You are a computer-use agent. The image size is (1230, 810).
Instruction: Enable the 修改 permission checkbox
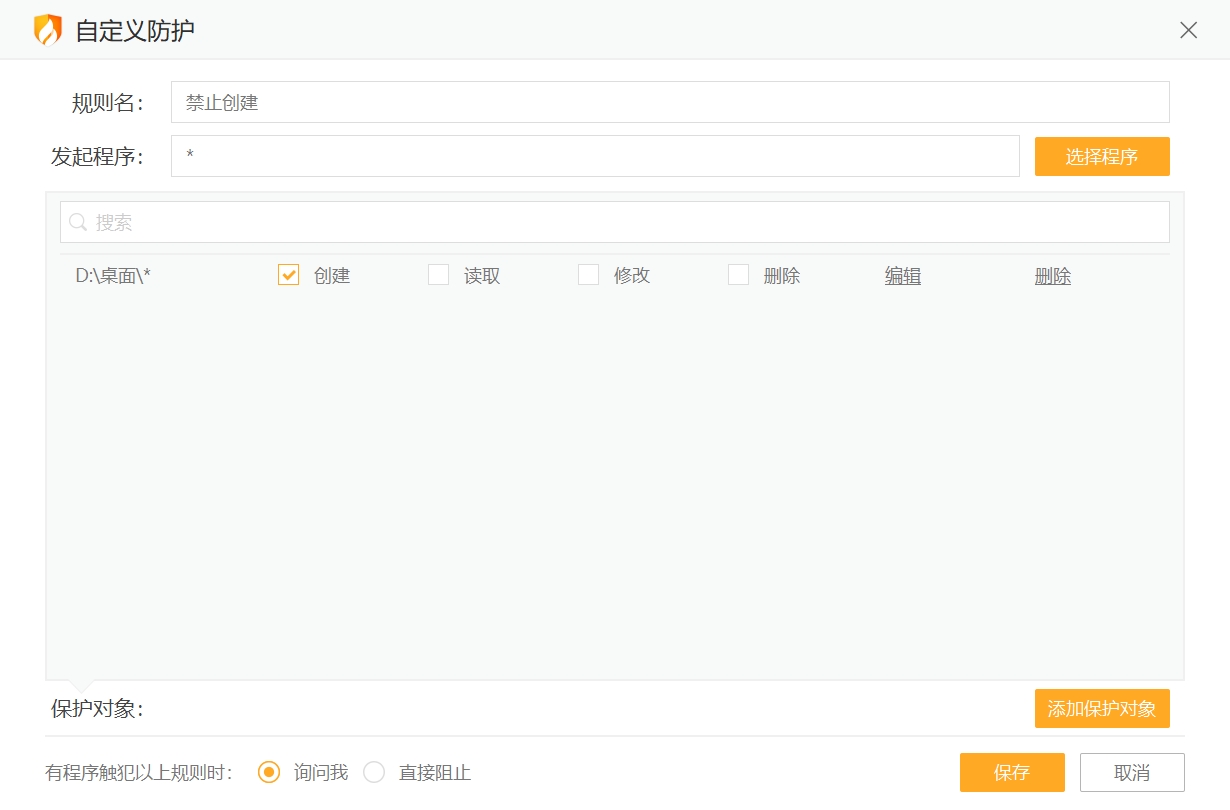(588, 274)
